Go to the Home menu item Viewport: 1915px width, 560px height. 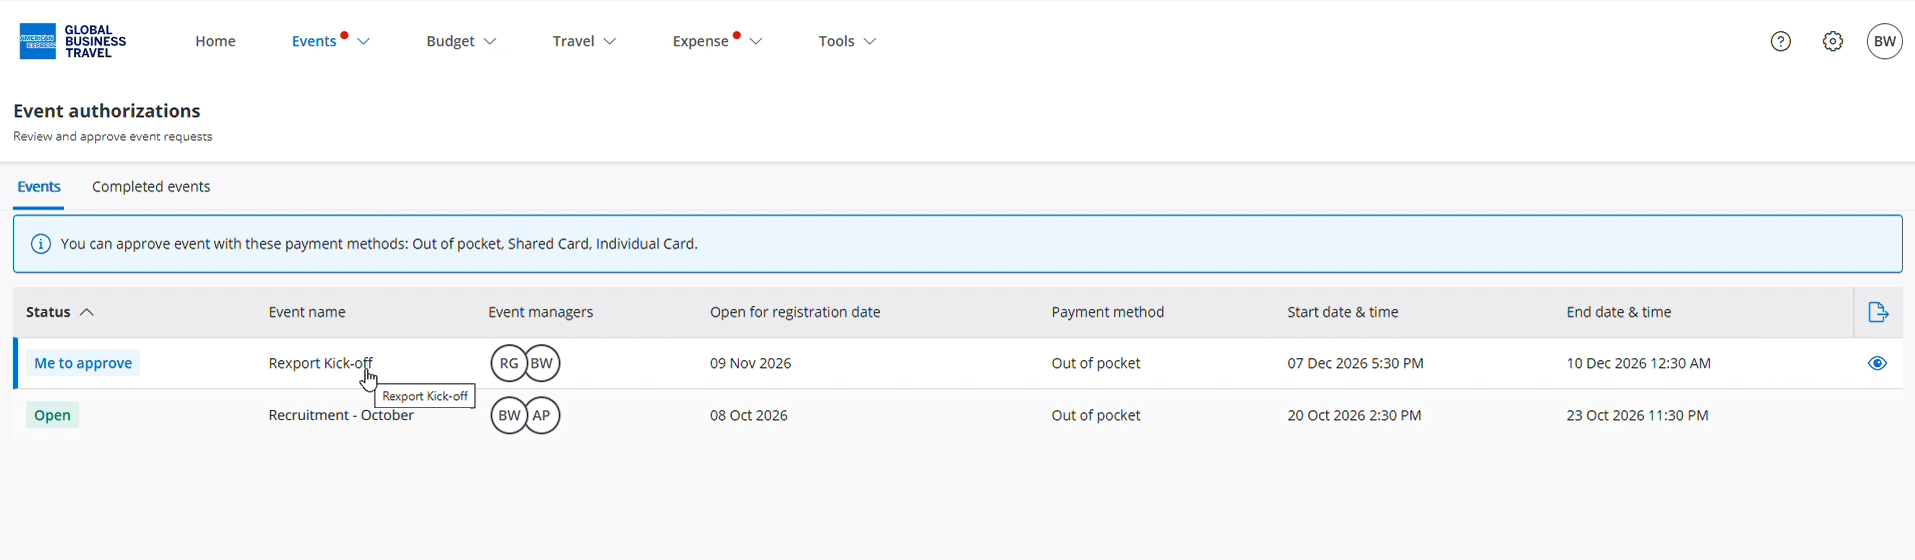pos(215,41)
